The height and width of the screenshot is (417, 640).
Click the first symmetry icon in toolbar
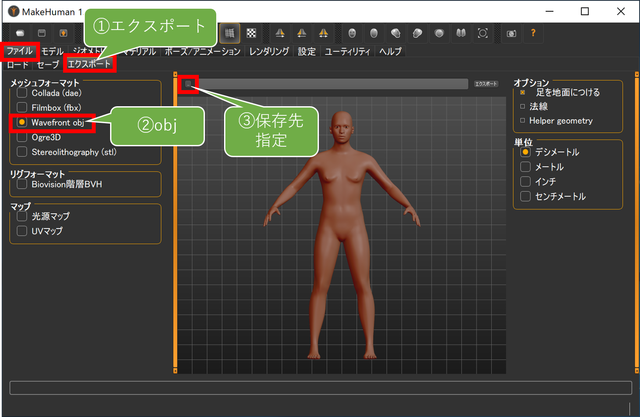point(280,33)
